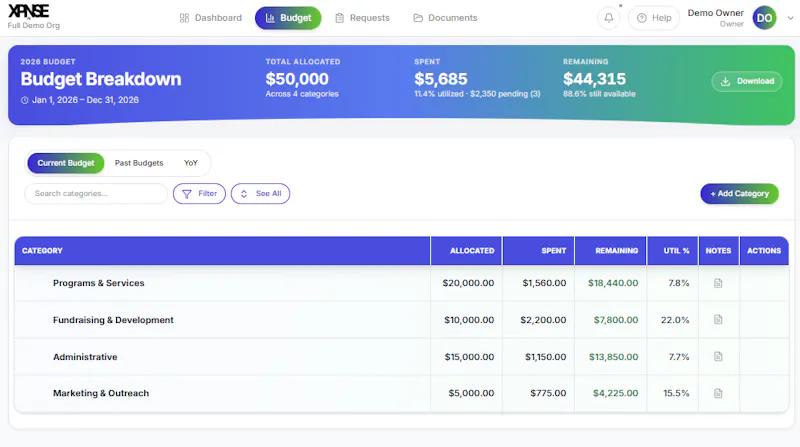Click the Jan 1, 2026 date range
This screenshot has height=447, width=800.
pyautogui.click(x=85, y=100)
